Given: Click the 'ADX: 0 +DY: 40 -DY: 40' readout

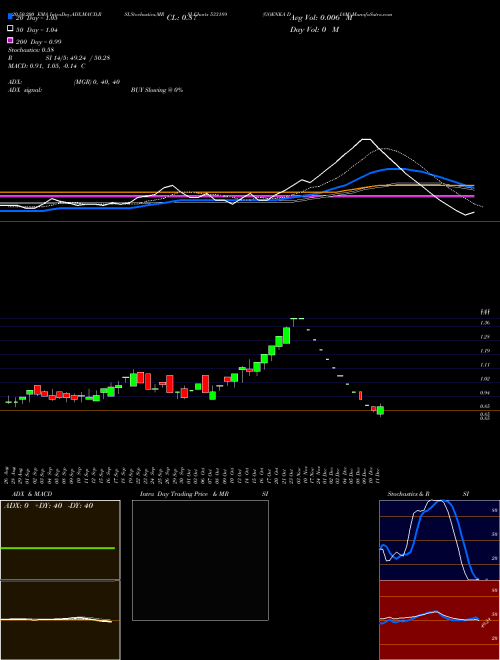Looking at the screenshot, I should 48,506.
